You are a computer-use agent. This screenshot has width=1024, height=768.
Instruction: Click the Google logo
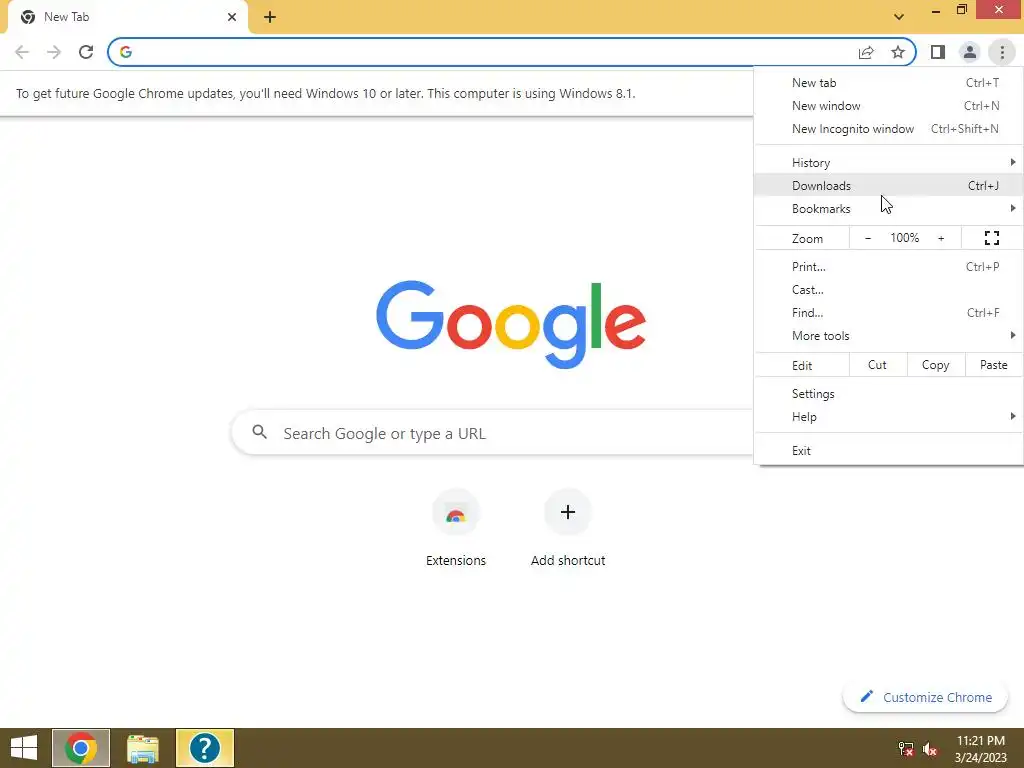point(511,325)
